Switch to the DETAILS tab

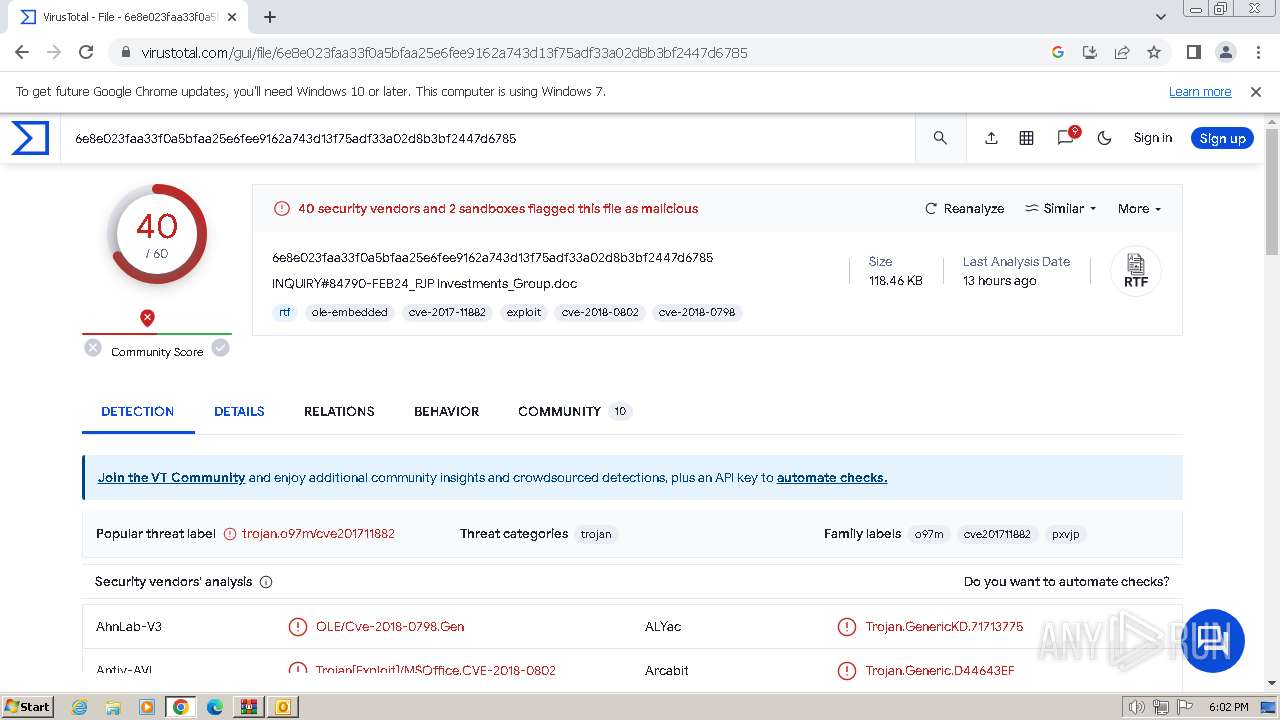coord(239,411)
